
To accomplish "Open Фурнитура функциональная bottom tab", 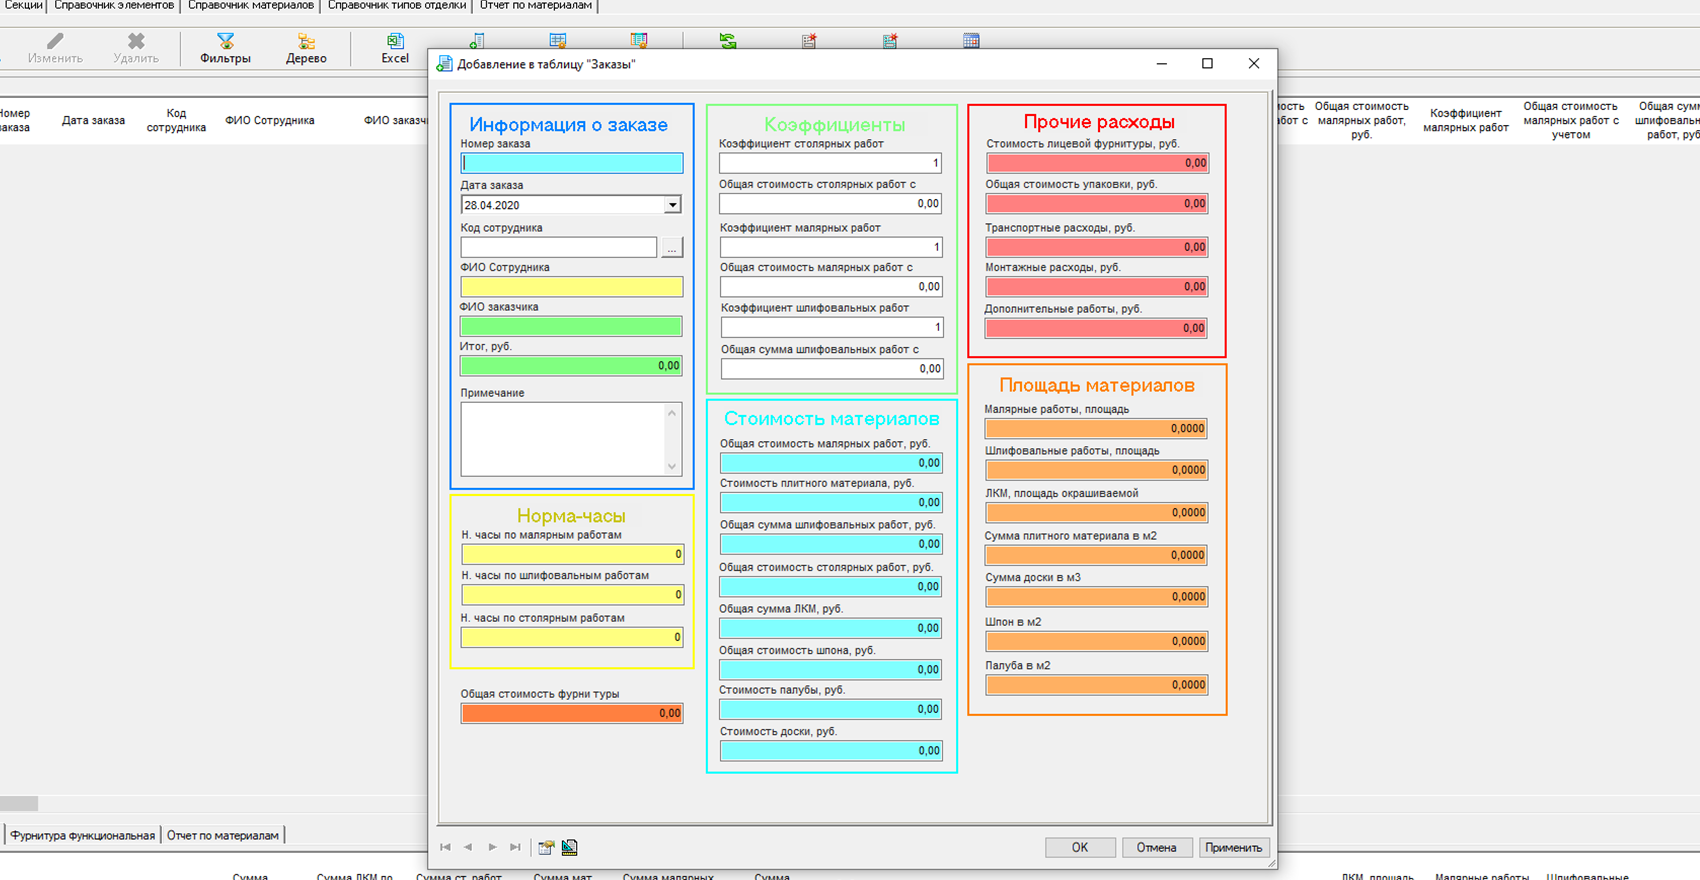I will pyautogui.click(x=83, y=835).
